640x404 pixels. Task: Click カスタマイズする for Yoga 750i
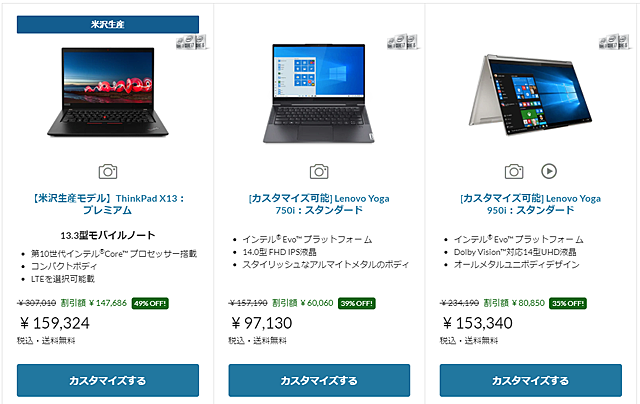click(319, 380)
